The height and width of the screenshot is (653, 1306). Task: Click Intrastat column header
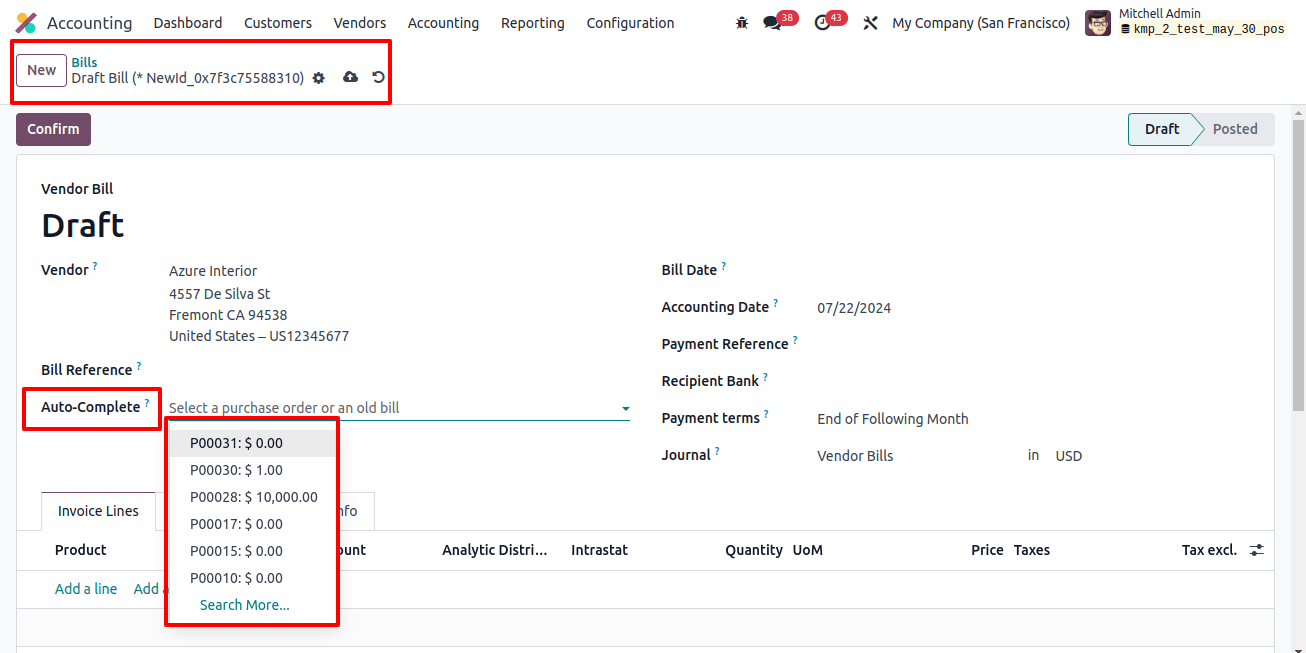click(599, 550)
